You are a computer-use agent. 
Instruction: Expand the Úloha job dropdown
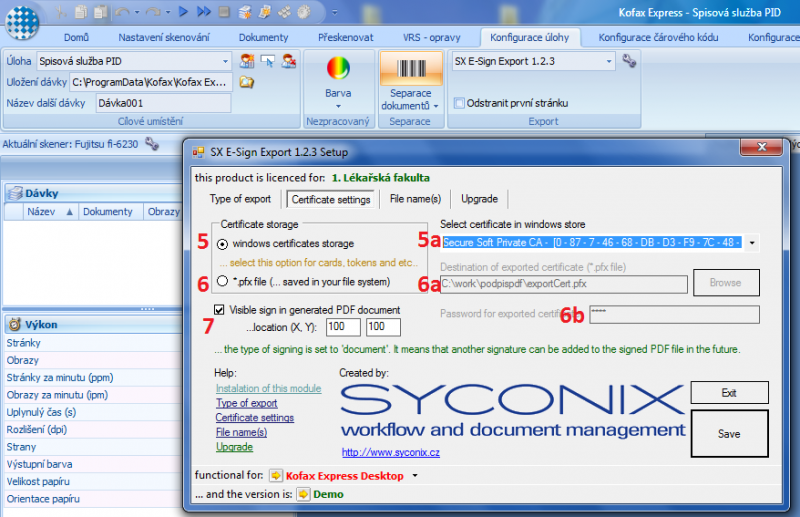pos(225,61)
